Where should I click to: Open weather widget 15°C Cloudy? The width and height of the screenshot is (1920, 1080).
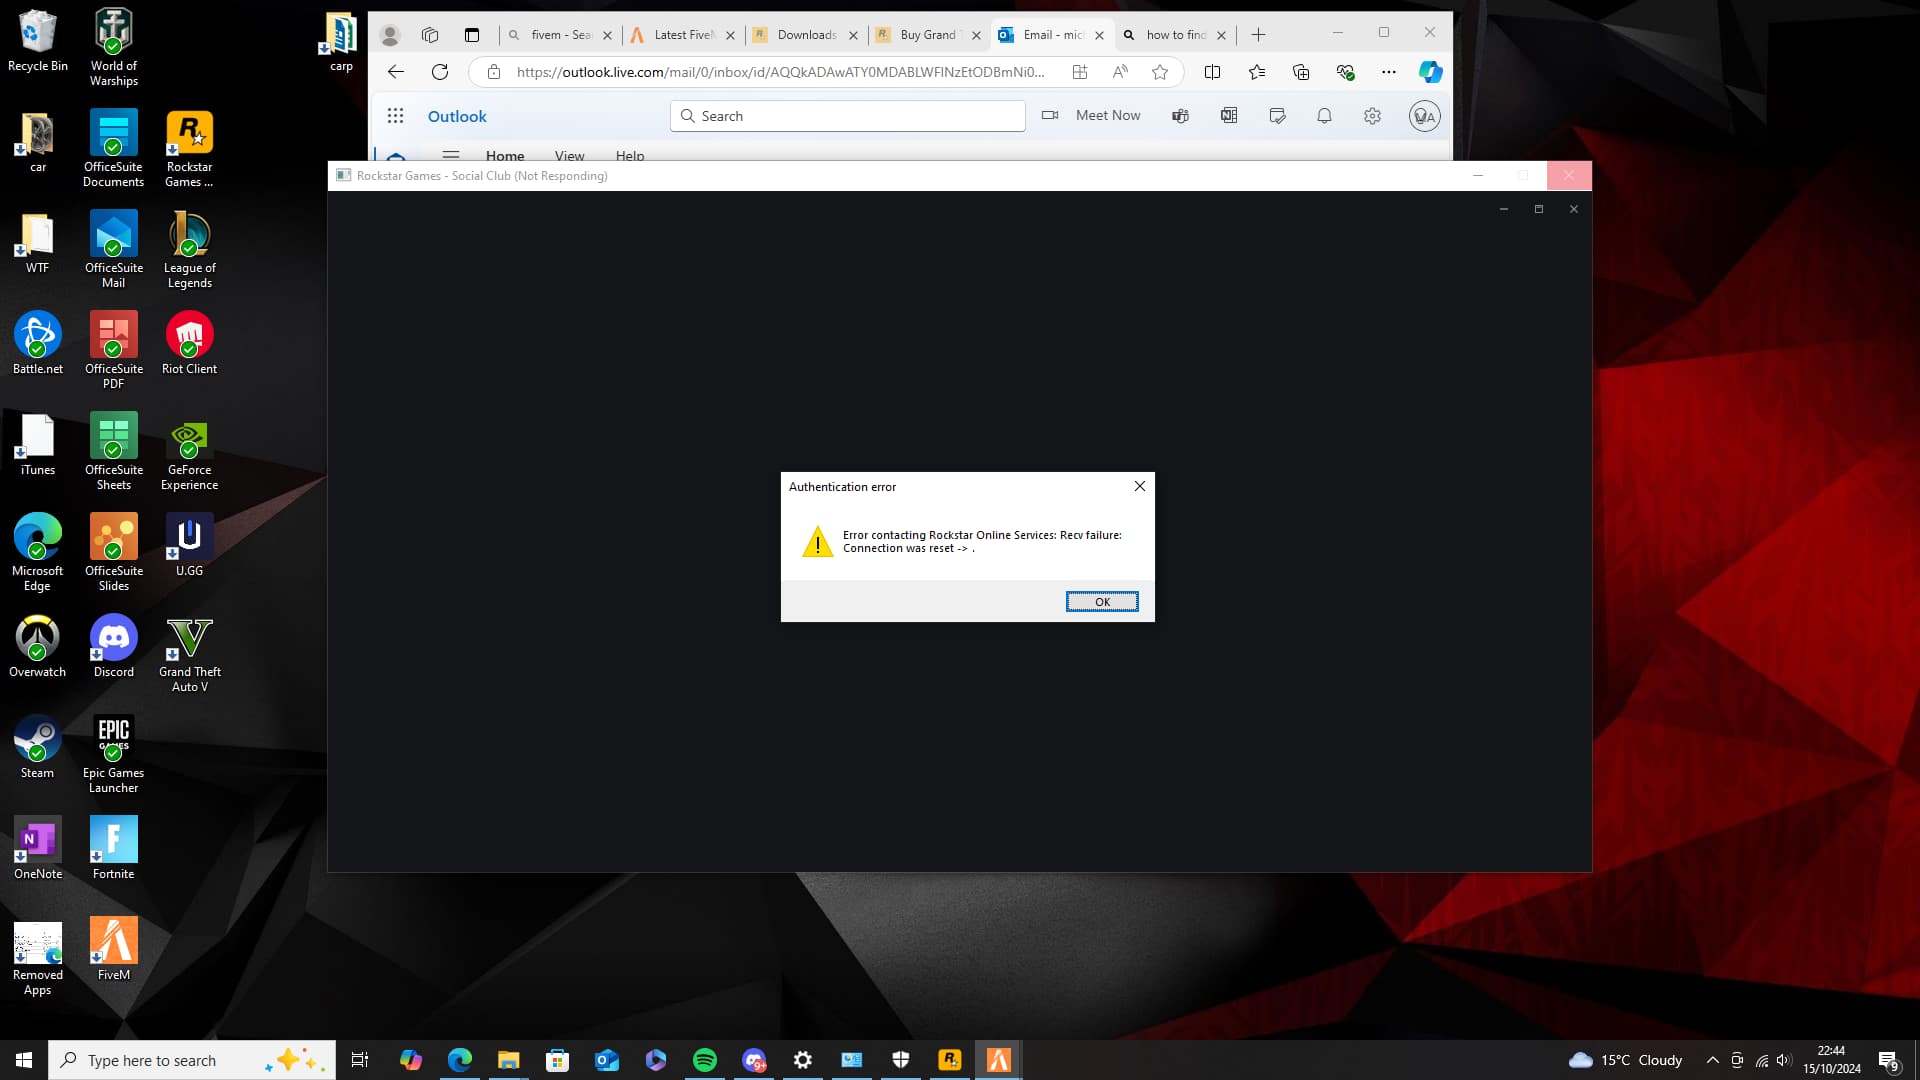click(1626, 1060)
